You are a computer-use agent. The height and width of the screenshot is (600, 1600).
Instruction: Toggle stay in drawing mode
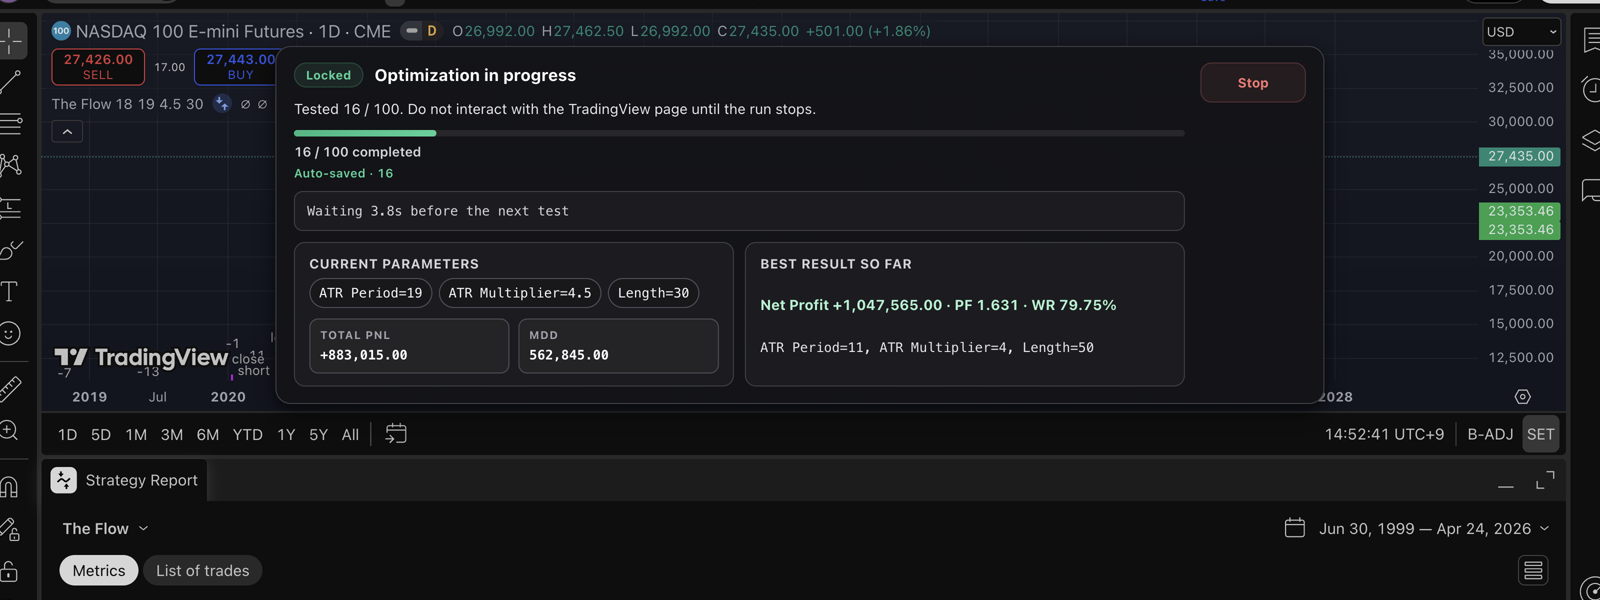(10, 528)
